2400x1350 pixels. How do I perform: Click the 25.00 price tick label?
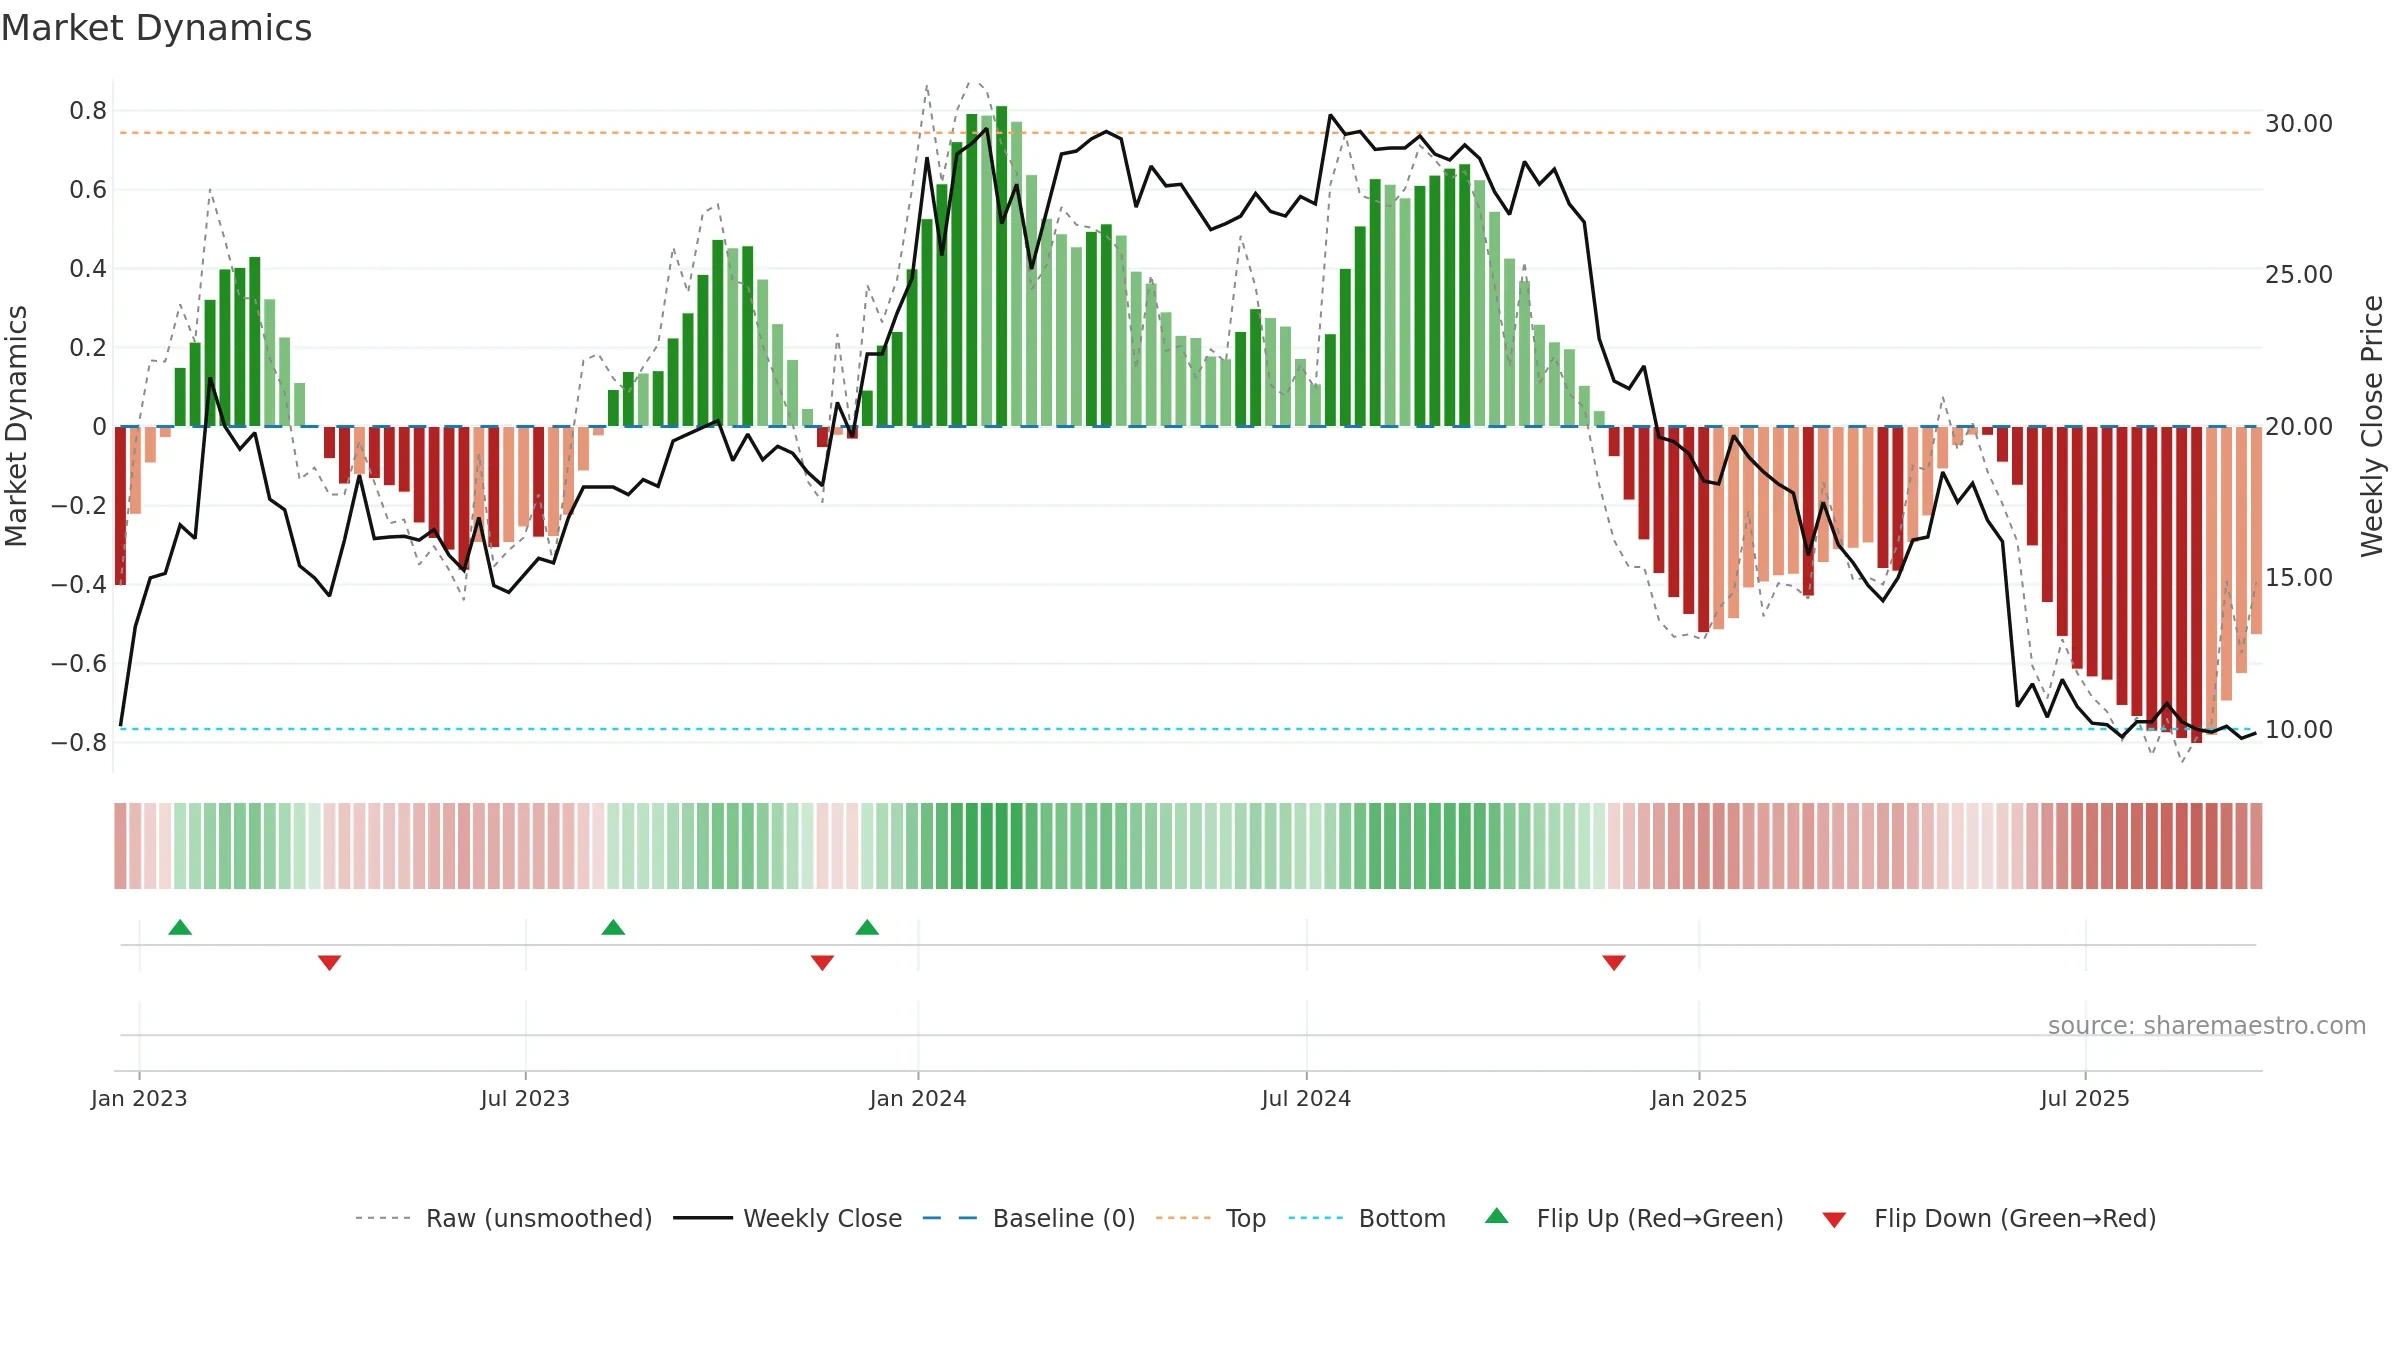(x=2299, y=275)
